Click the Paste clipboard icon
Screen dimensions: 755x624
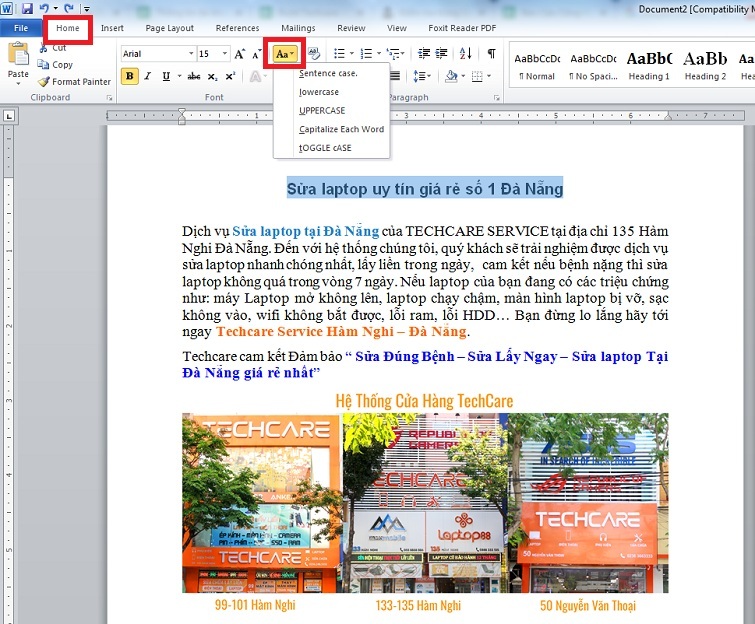tap(18, 54)
